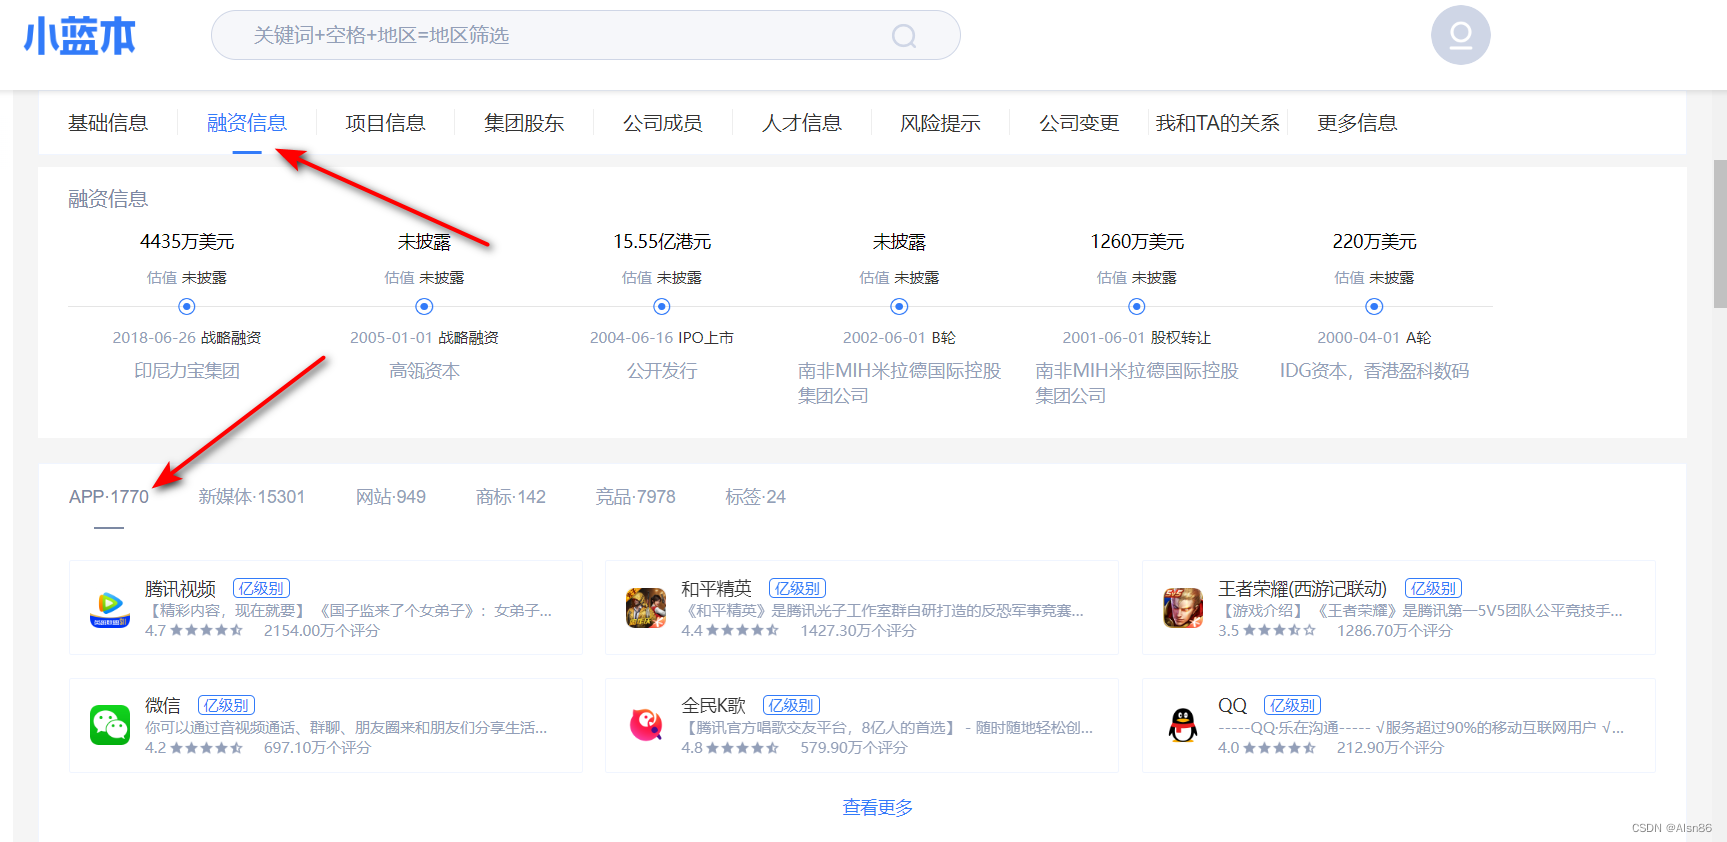Click the 2001-06-01 股权转让 timeline node

coord(1137,306)
